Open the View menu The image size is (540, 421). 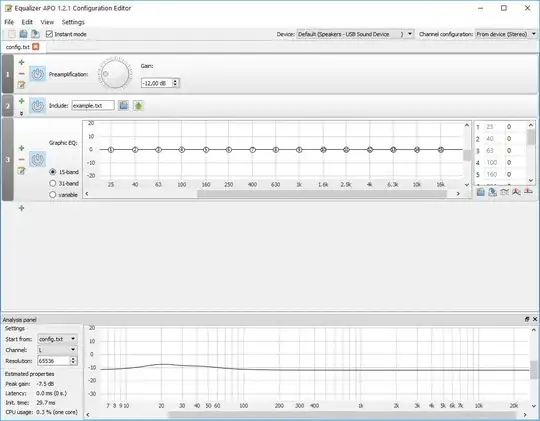(47, 22)
